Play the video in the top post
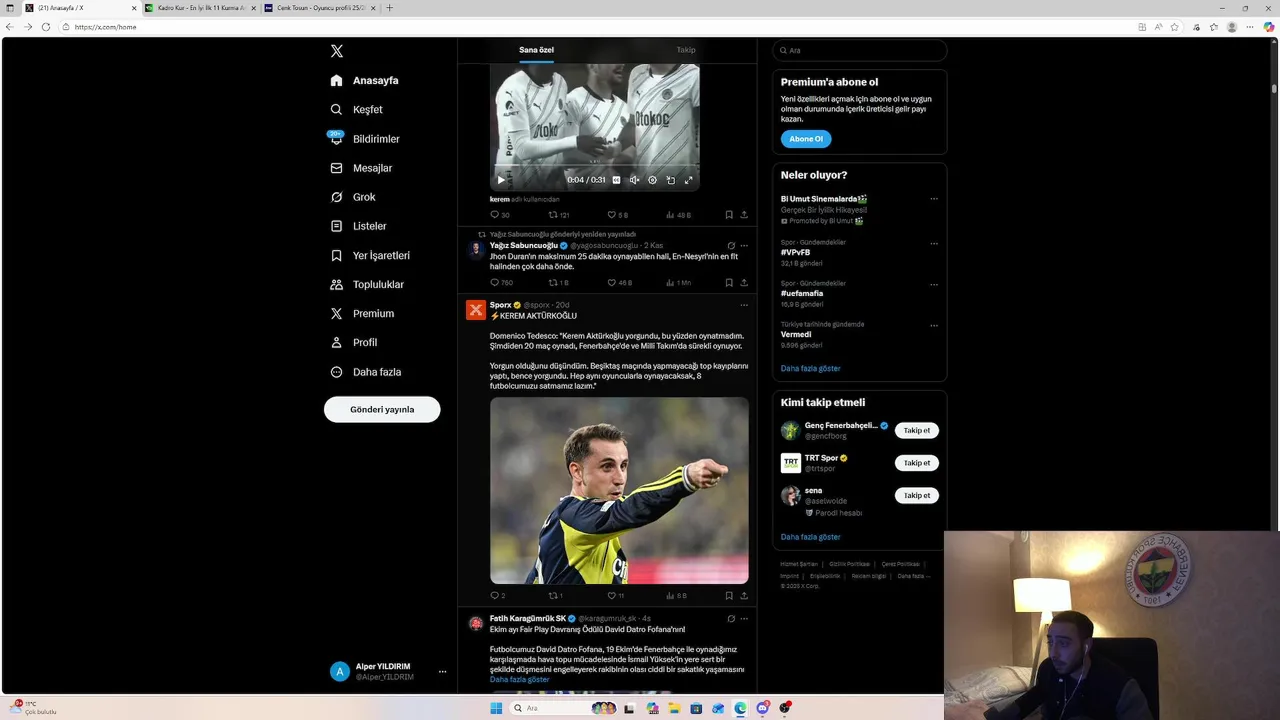The height and width of the screenshot is (720, 1280). [x=501, y=180]
